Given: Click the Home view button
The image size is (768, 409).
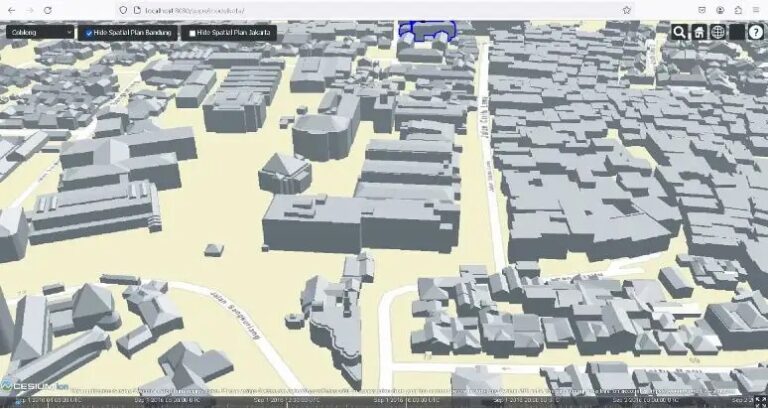Looking at the screenshot, I should [x=699, y=32].
